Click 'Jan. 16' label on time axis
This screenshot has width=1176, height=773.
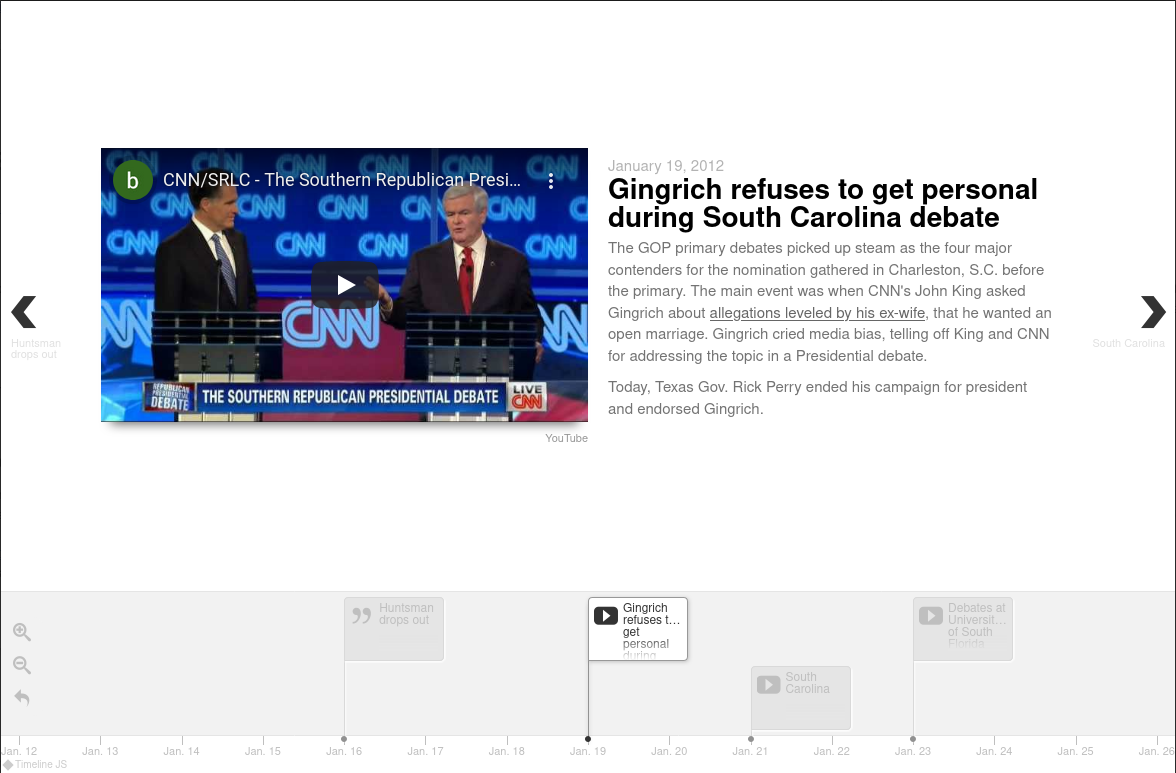(x=344, y=751)
